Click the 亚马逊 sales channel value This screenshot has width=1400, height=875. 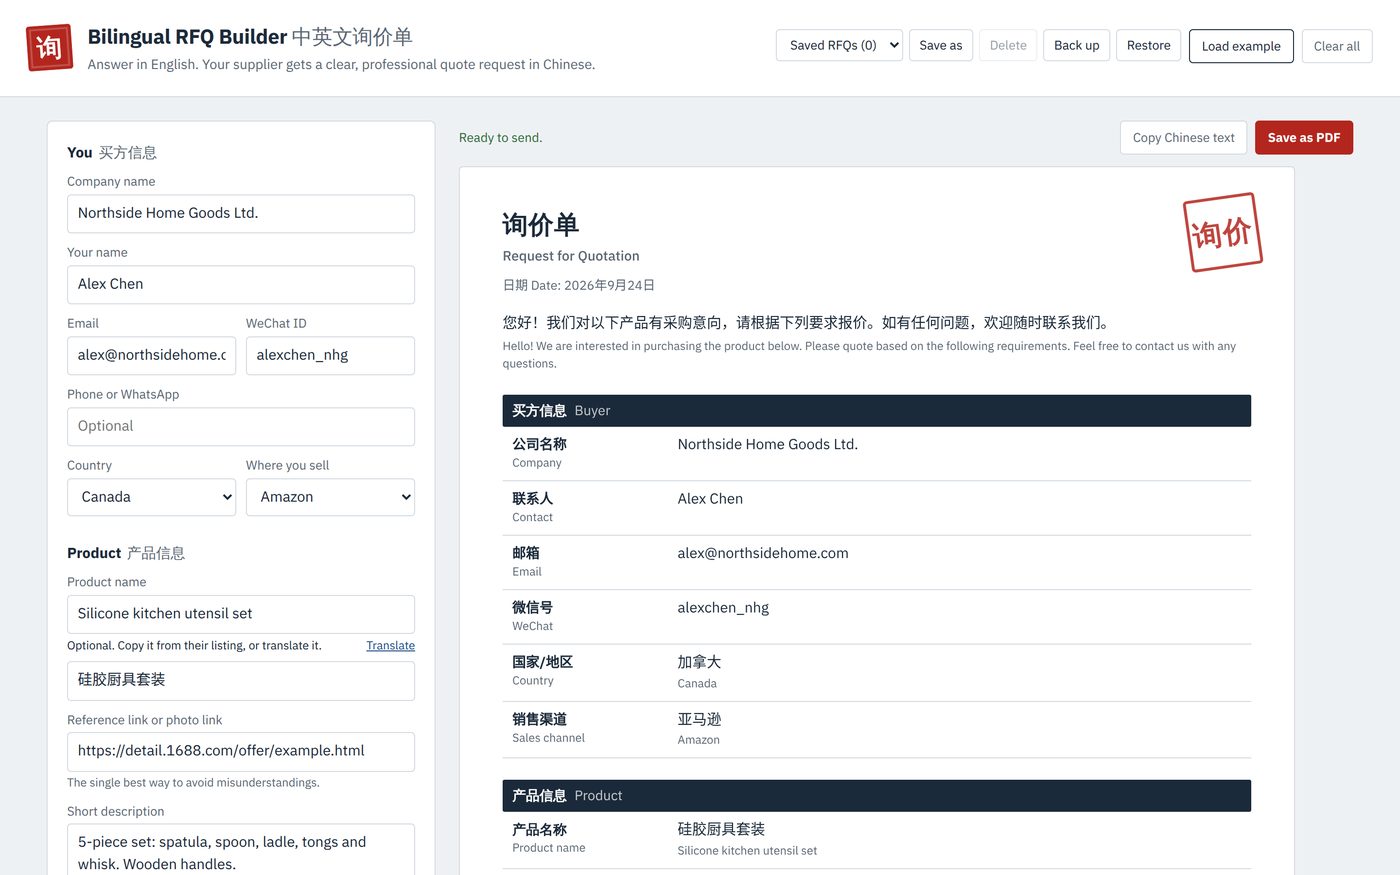pyautogui.click(x=699, y=719)
